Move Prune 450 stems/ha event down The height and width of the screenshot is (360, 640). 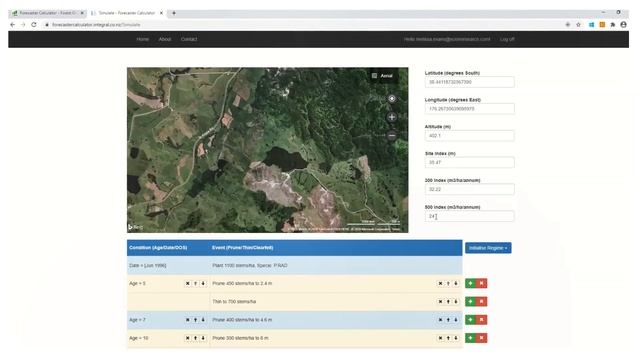pyautogui.click(x=456, y=283)
